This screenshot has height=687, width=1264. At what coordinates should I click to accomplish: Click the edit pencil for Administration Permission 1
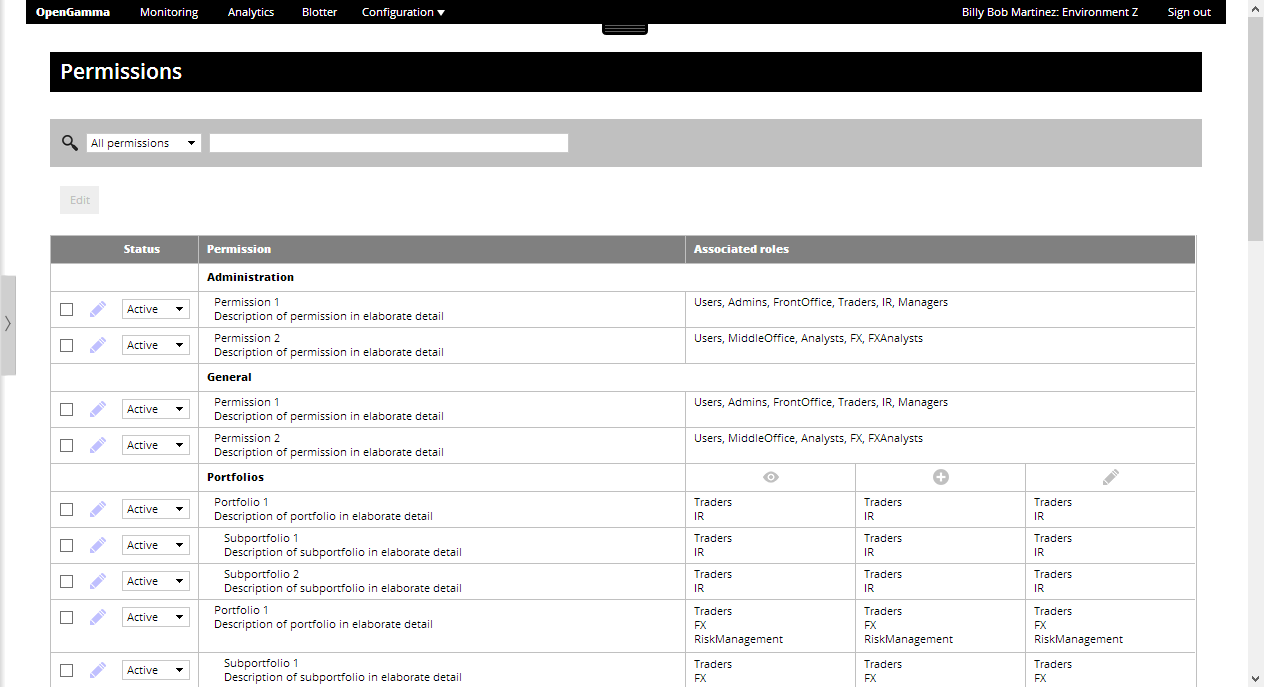[x=97, y=309]
